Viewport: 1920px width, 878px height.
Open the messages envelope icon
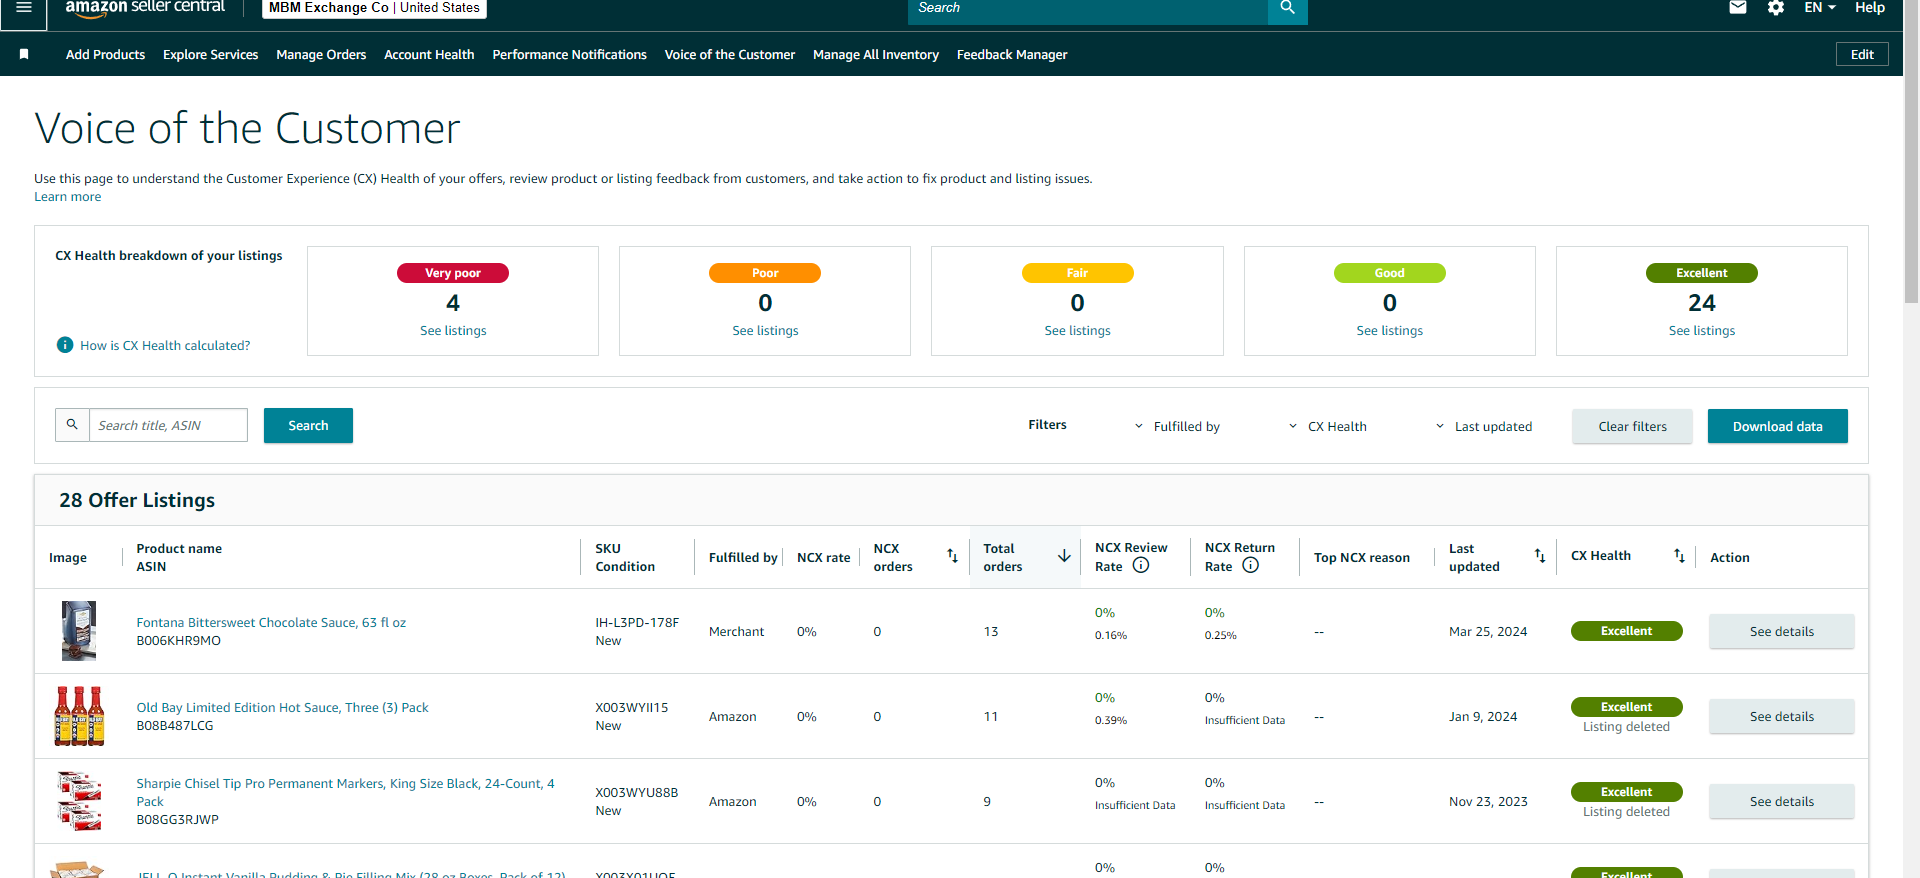point(1738,8)
